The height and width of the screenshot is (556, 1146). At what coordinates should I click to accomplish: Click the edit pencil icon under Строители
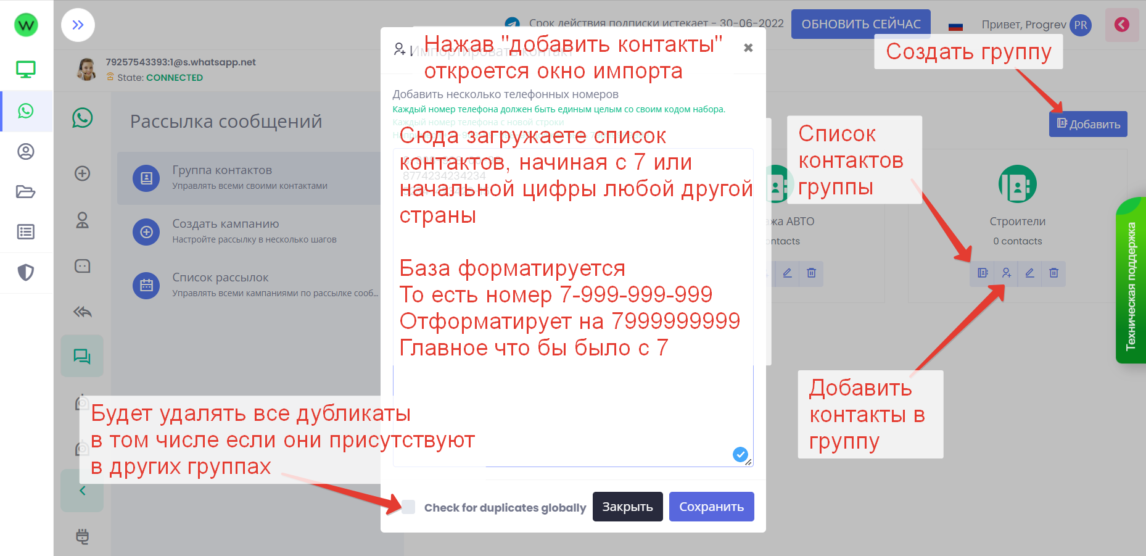[1030, 272]
